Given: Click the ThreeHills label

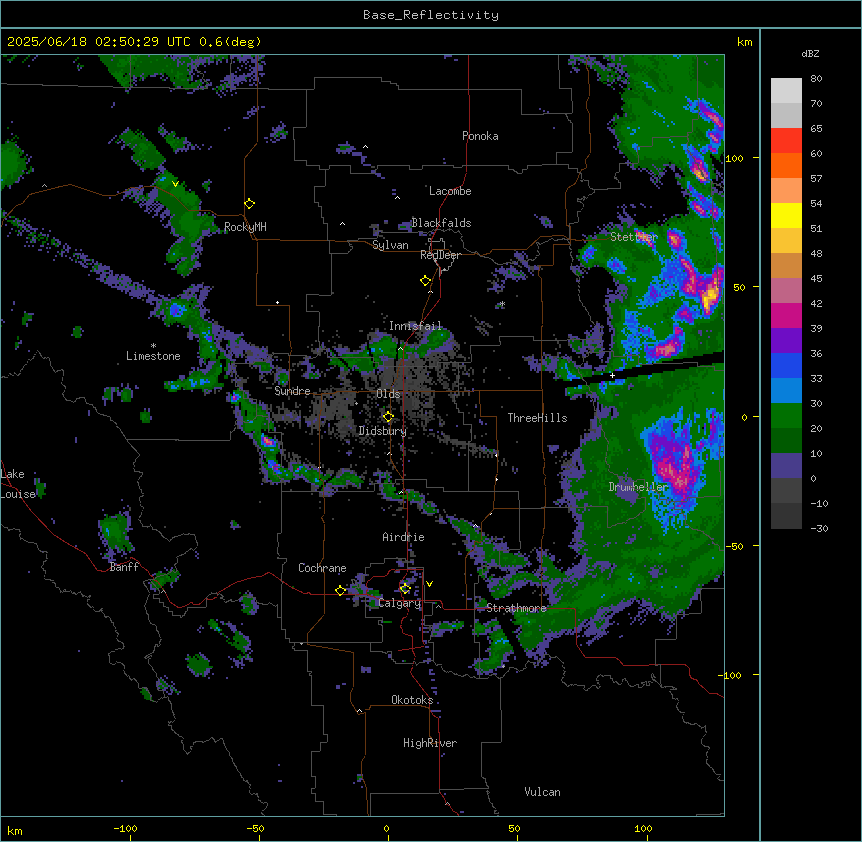Looking at the screenshot, I should 537,418.
